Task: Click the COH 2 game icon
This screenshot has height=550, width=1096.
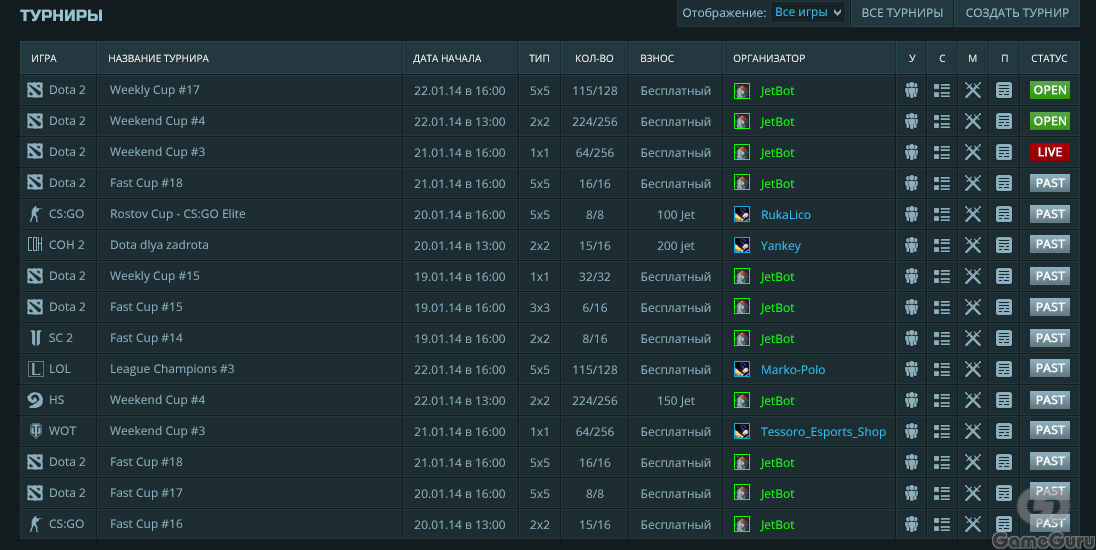Action: click(x=35, y=245)
